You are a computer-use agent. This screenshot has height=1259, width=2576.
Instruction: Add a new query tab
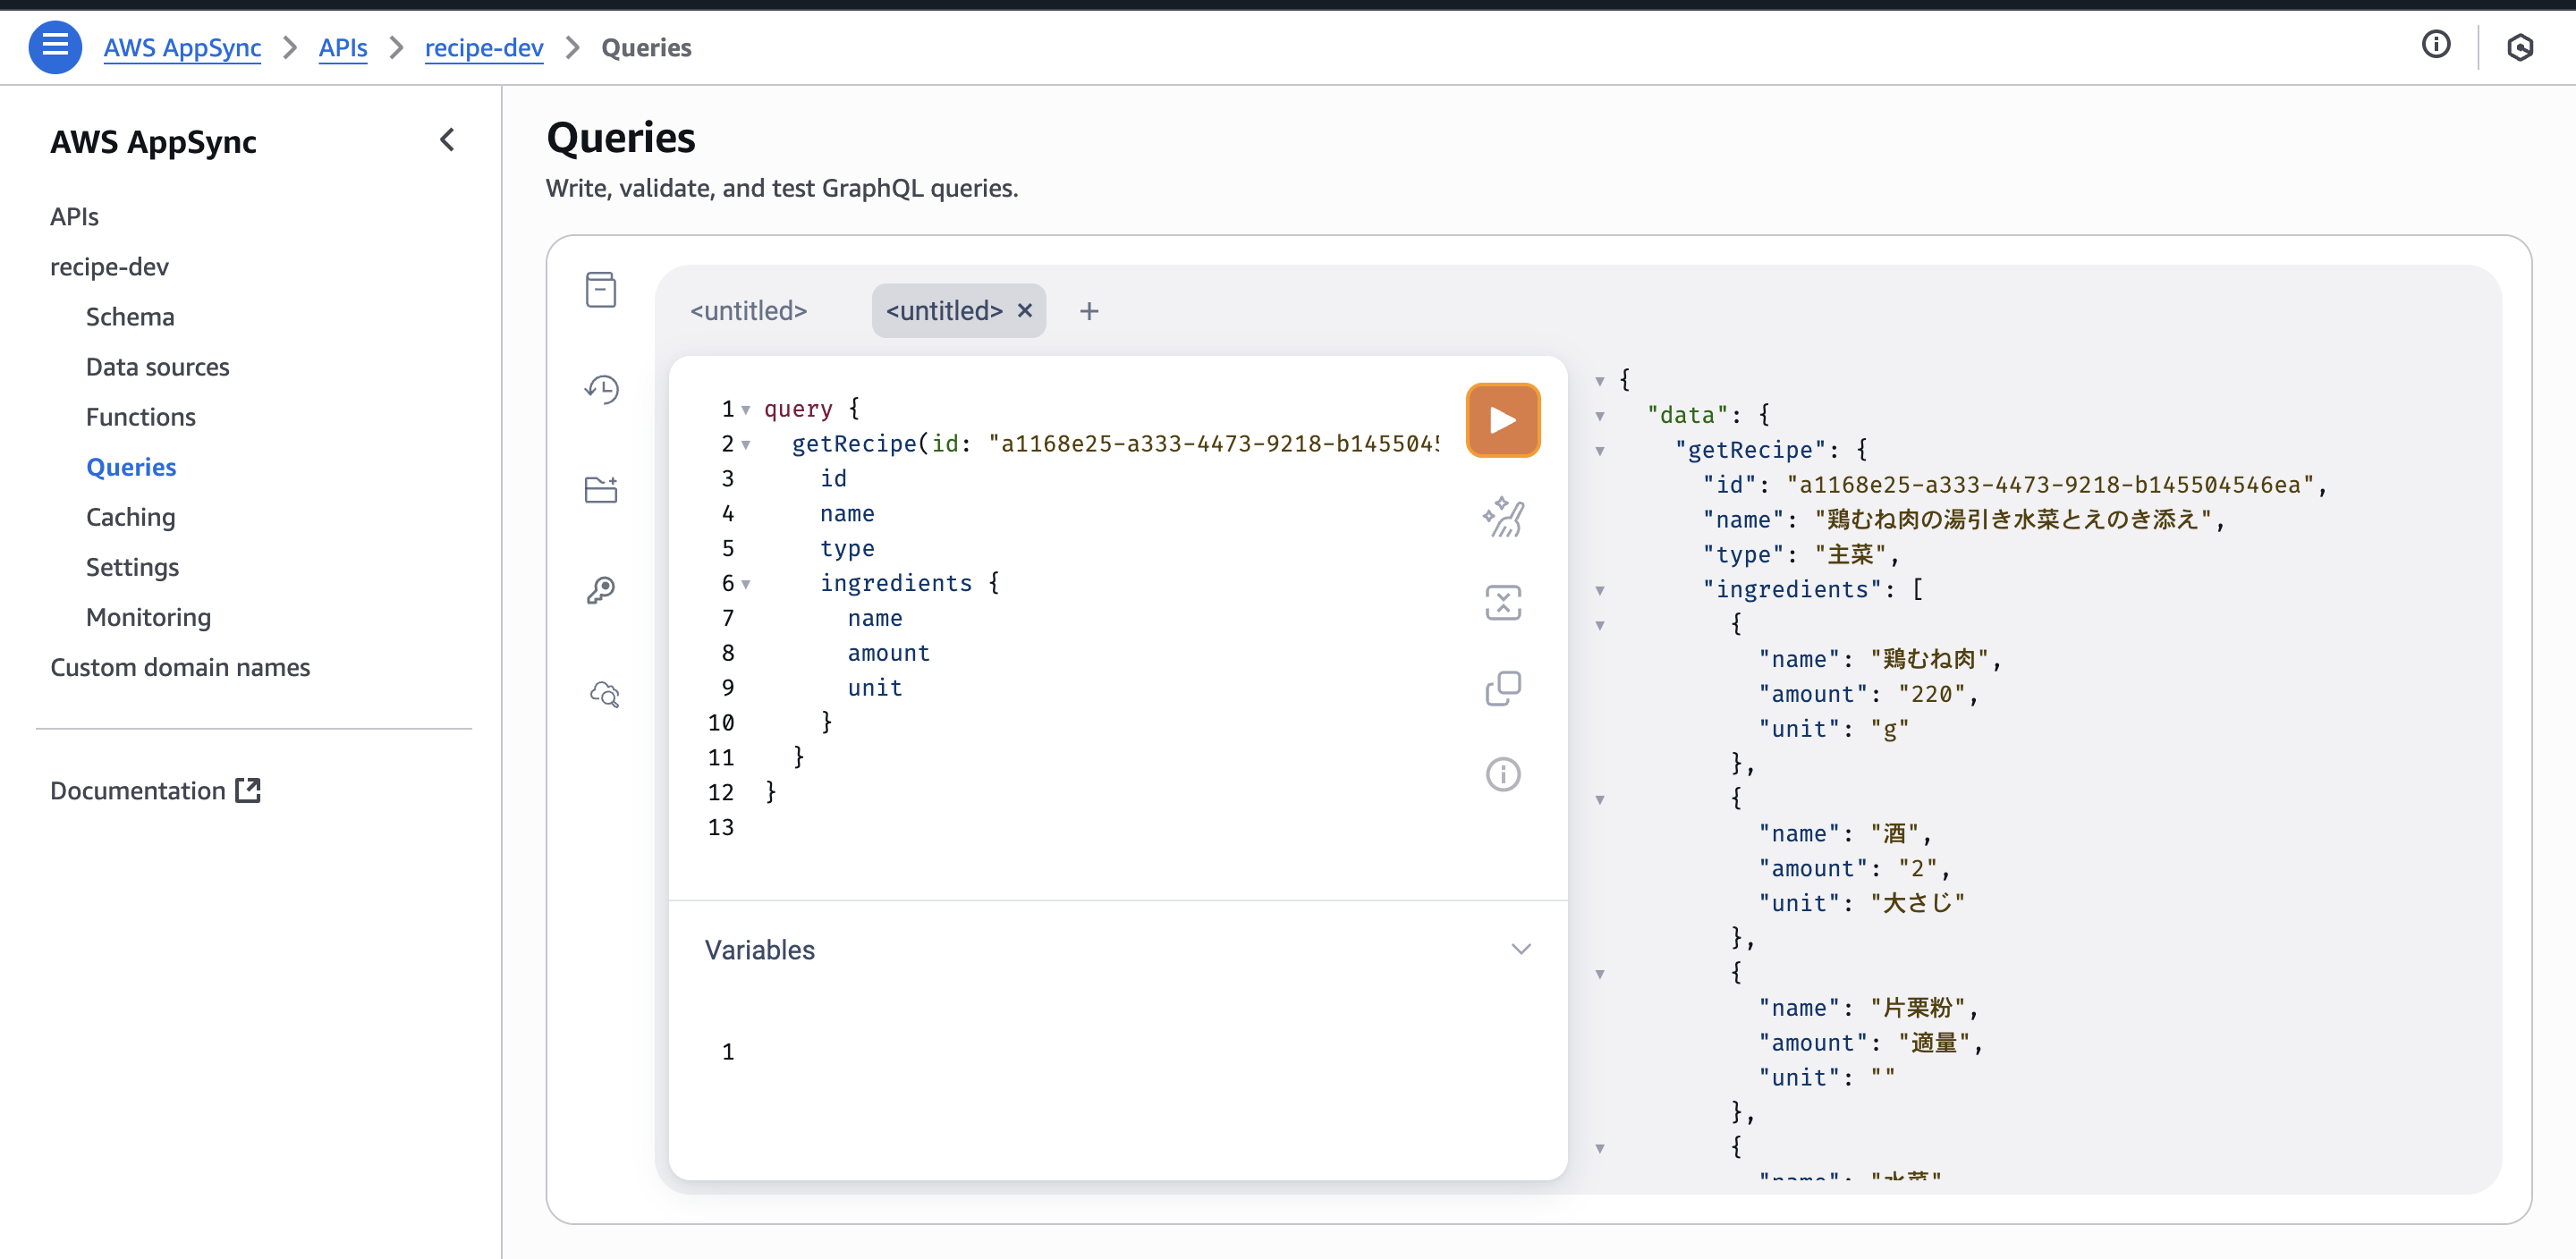coord(1089,311)
